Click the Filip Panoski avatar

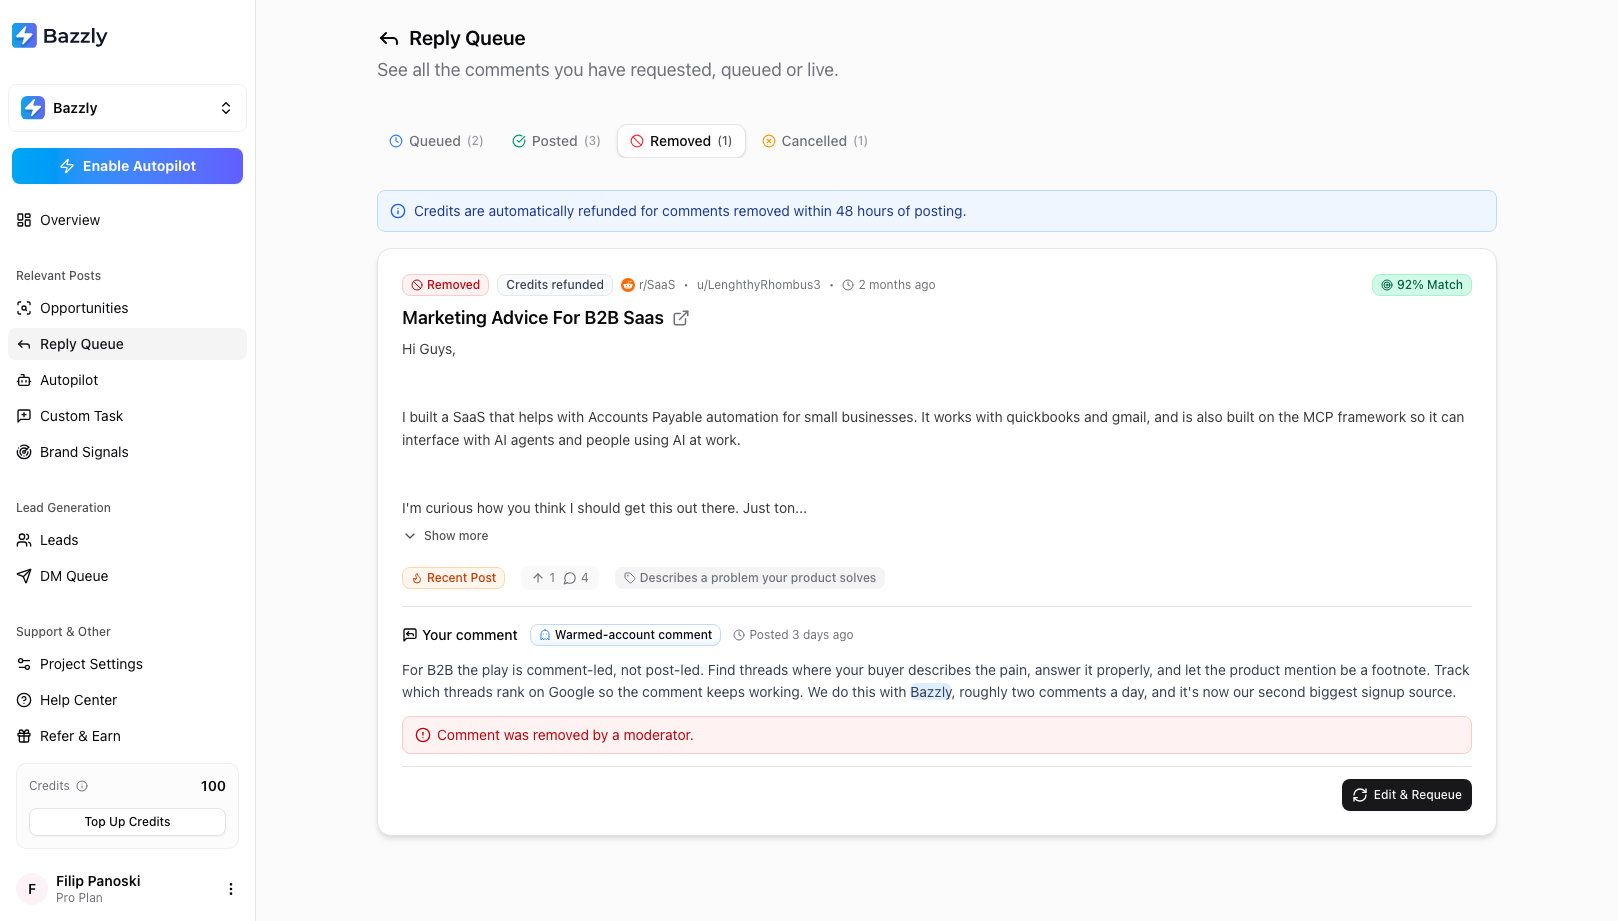(x=32, y=889)
